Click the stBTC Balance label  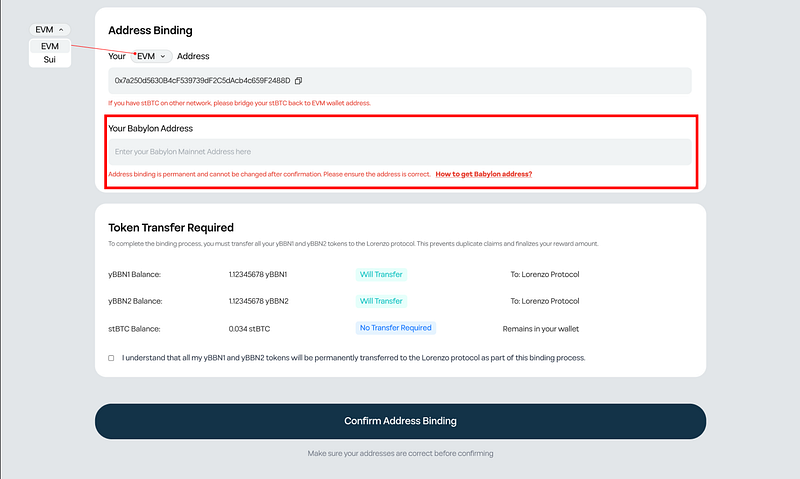point(134,329)
